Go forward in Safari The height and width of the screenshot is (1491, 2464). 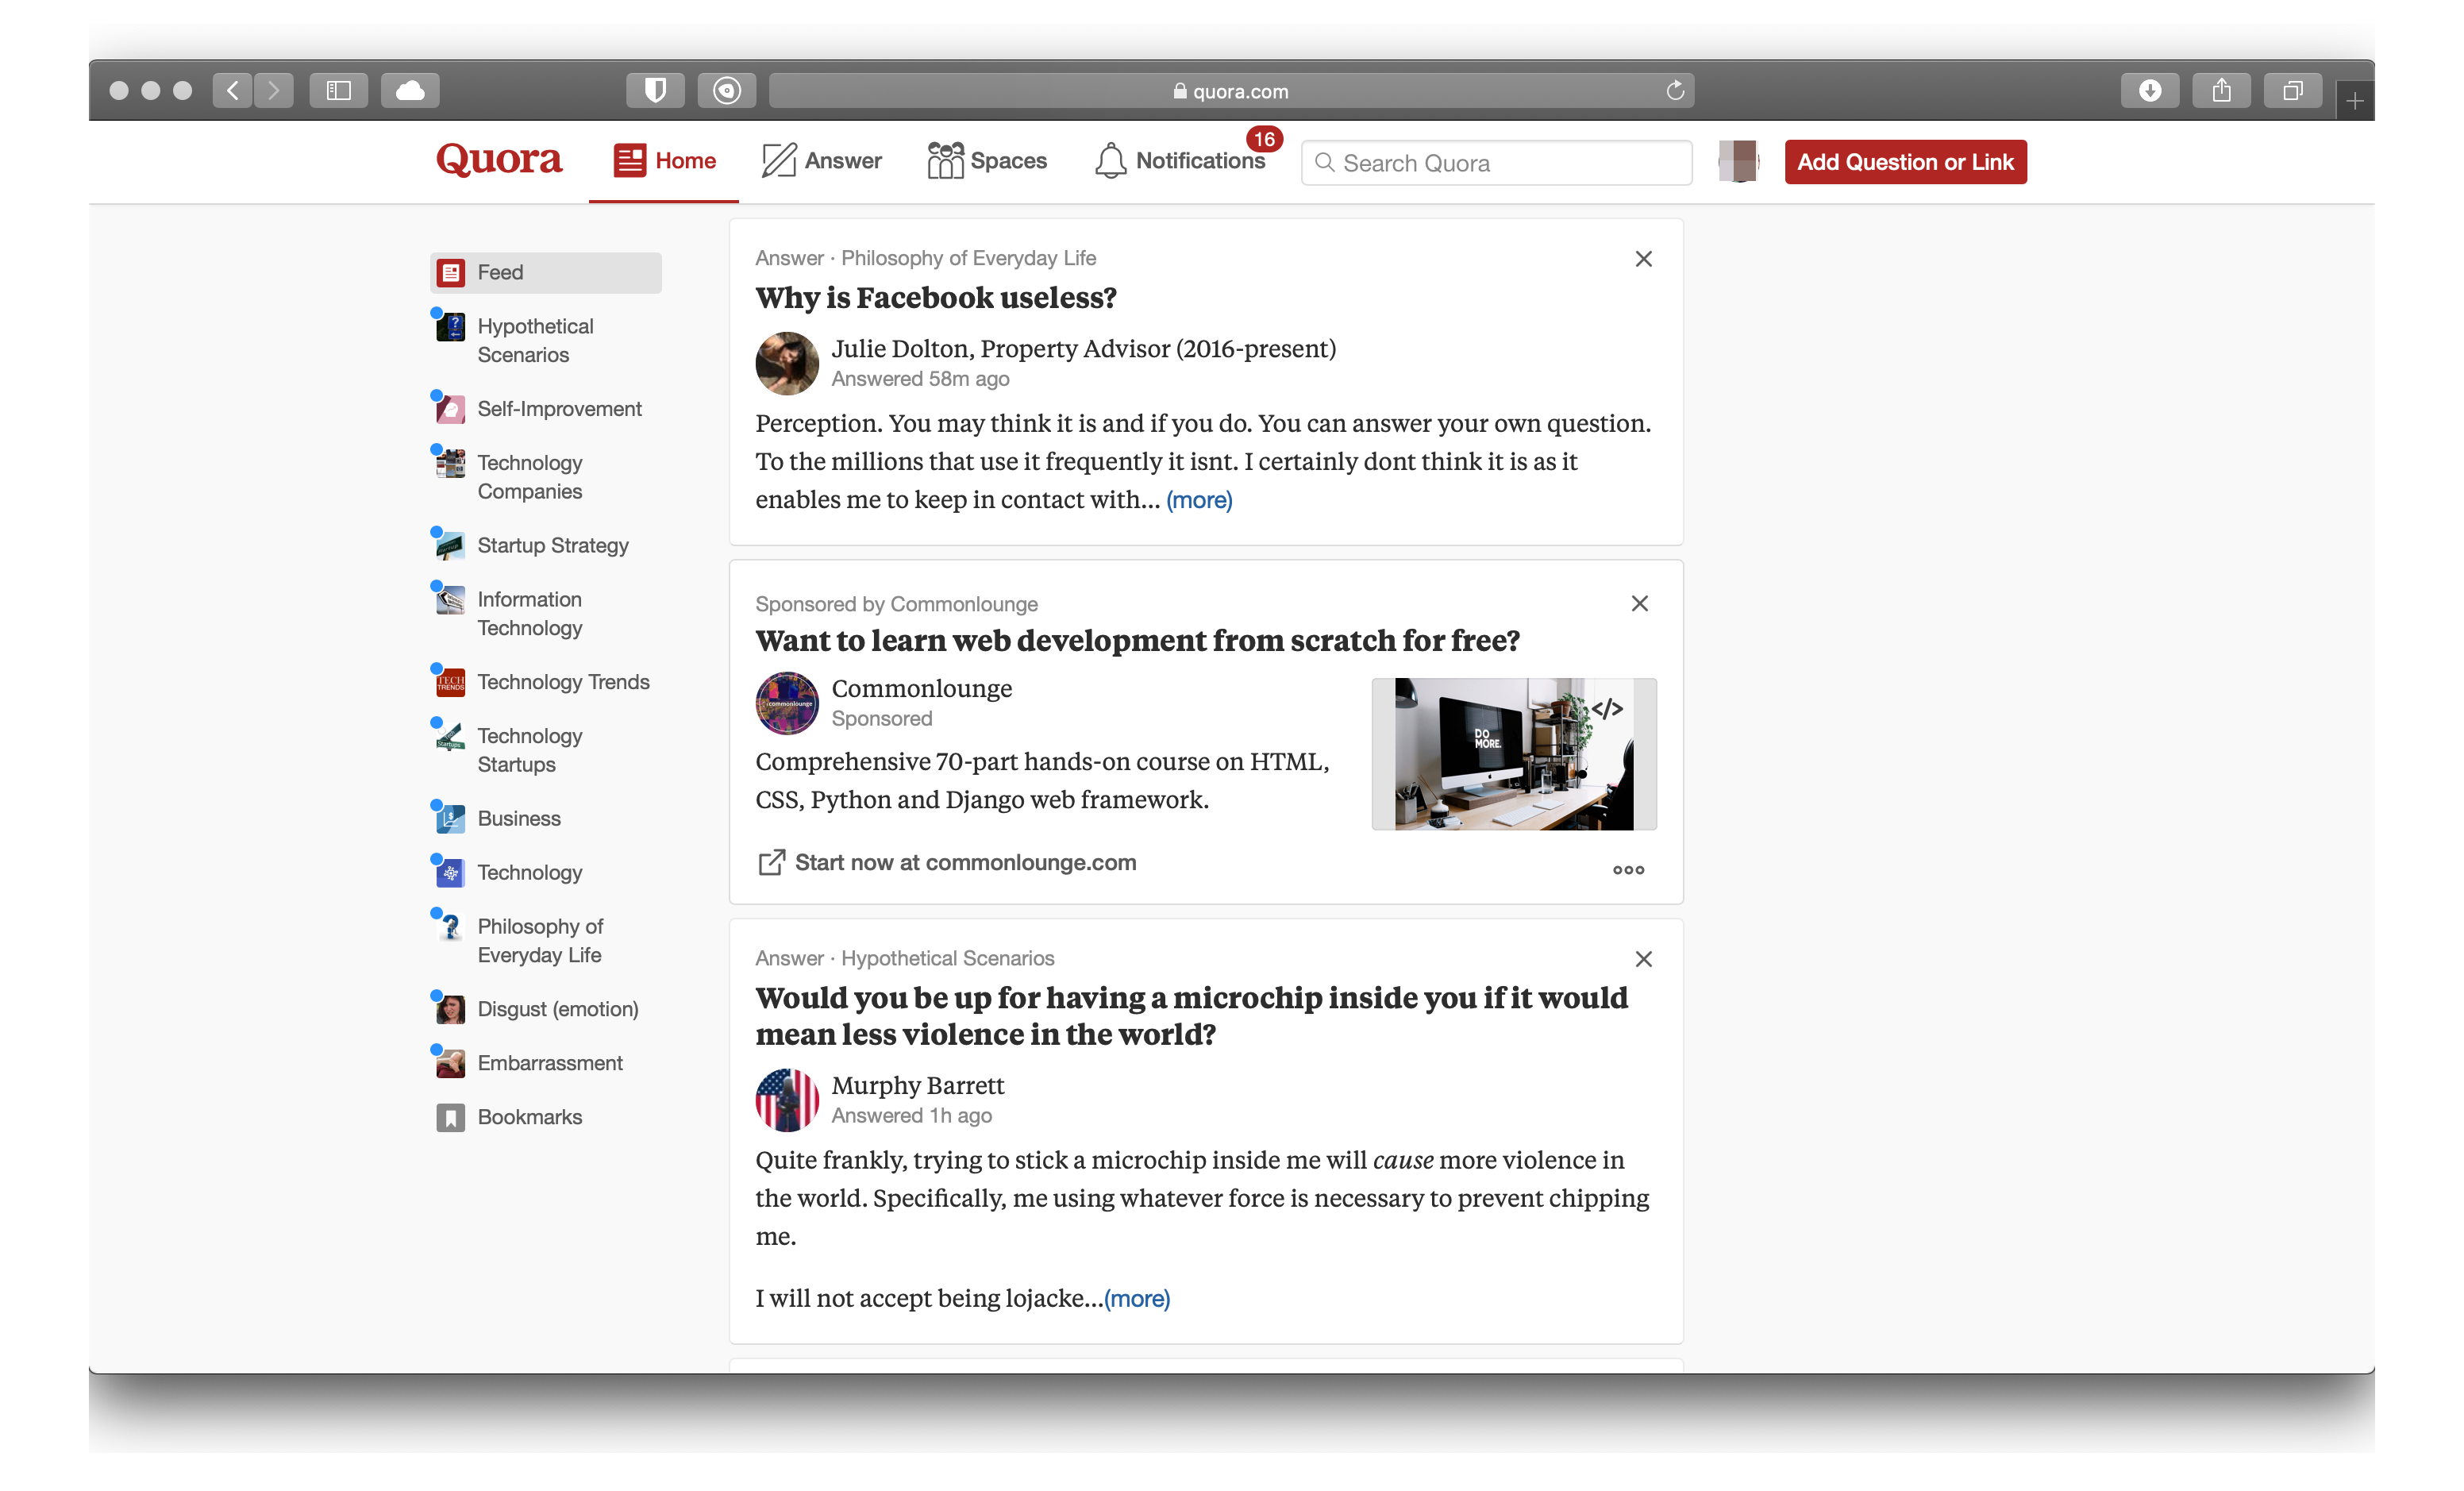273,91
